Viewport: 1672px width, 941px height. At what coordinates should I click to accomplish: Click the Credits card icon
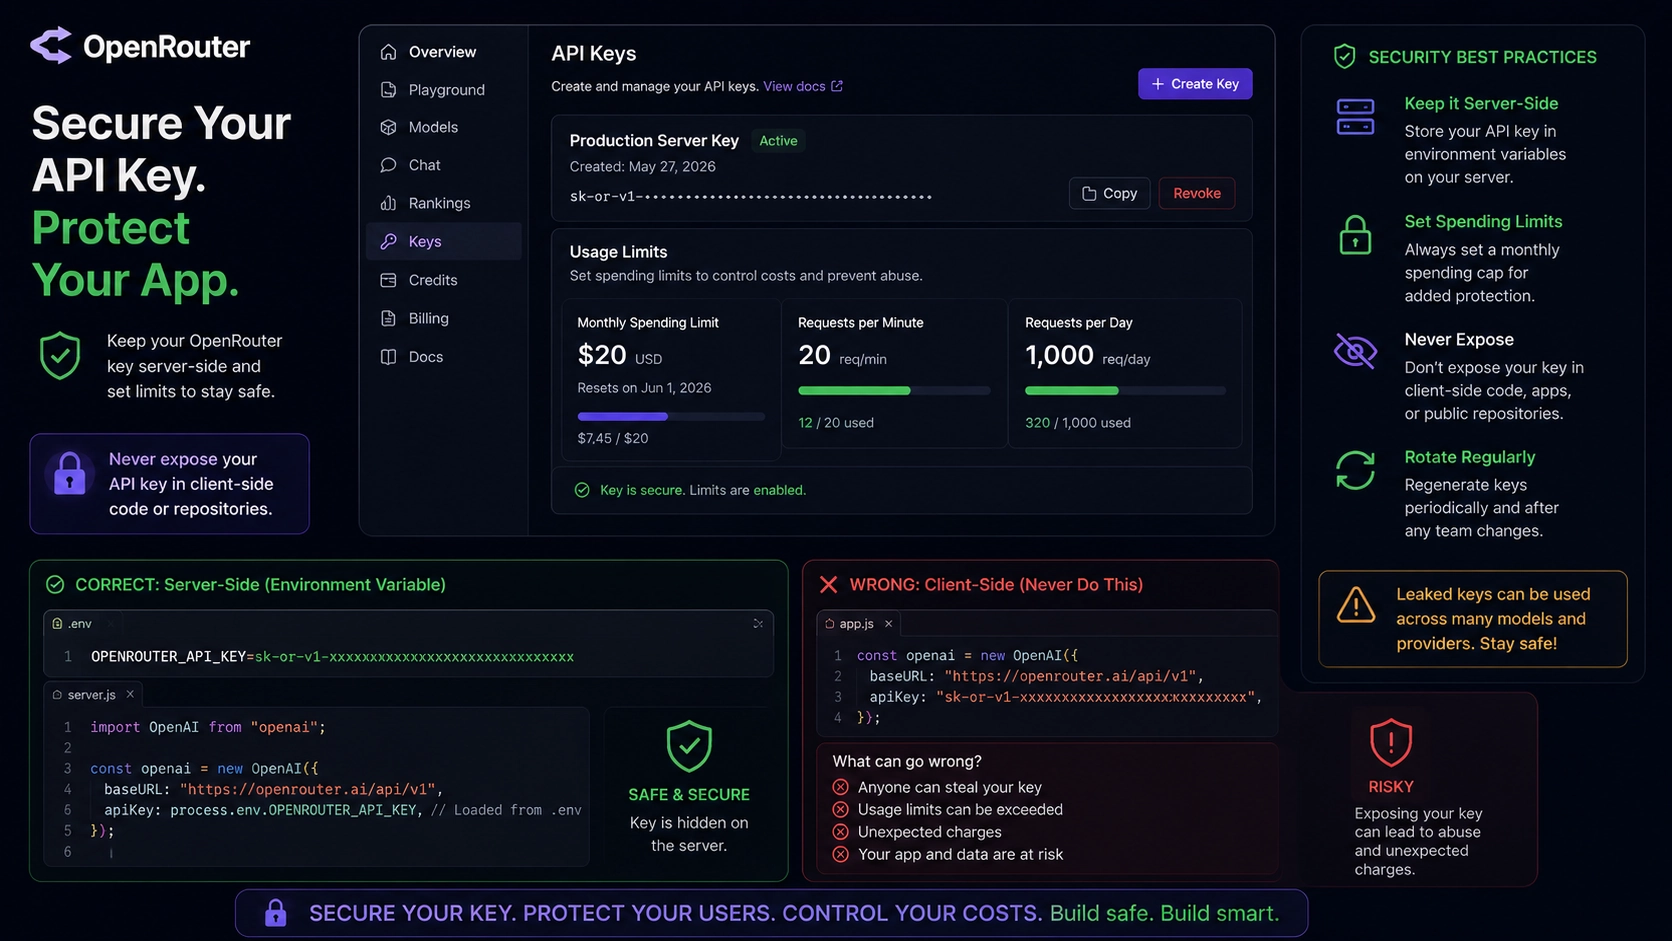(x=388, y=280)
